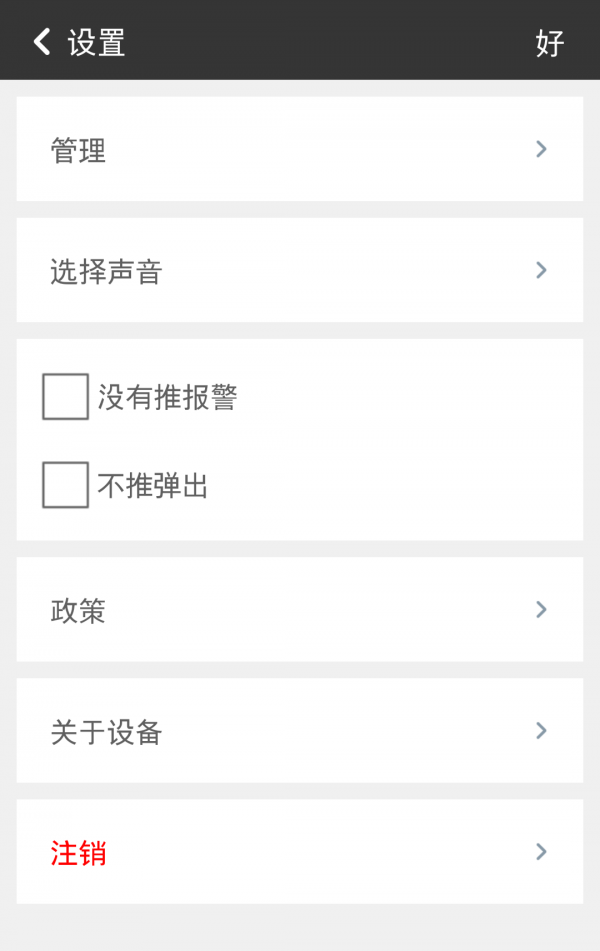Click chevron next to 管理
The image size is (600, 951).
click(x=541, y=150)
